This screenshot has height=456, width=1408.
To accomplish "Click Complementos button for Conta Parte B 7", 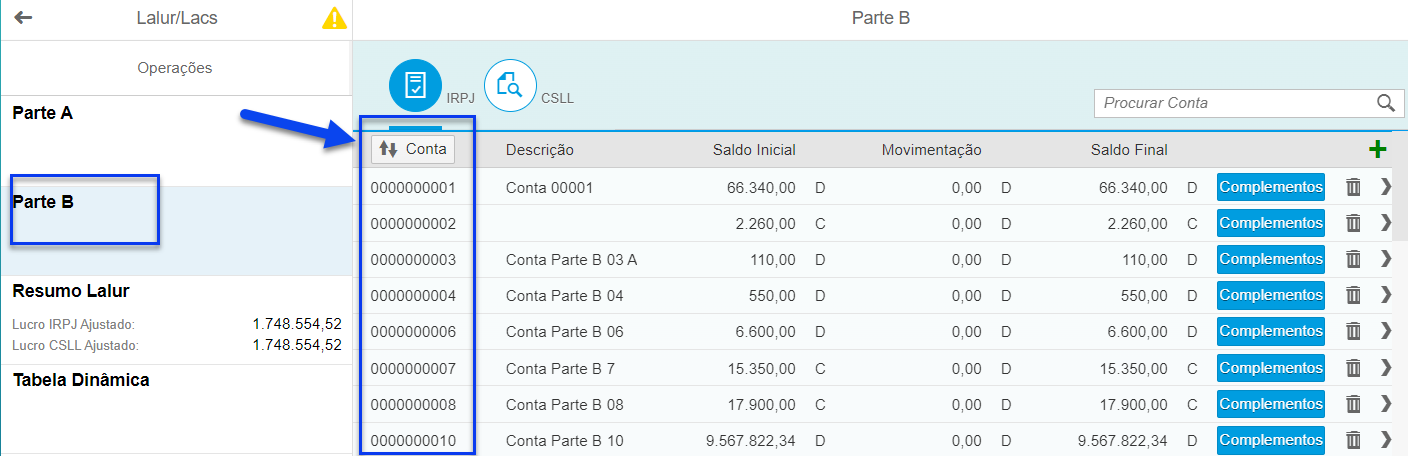I will tap(1270, 368).
